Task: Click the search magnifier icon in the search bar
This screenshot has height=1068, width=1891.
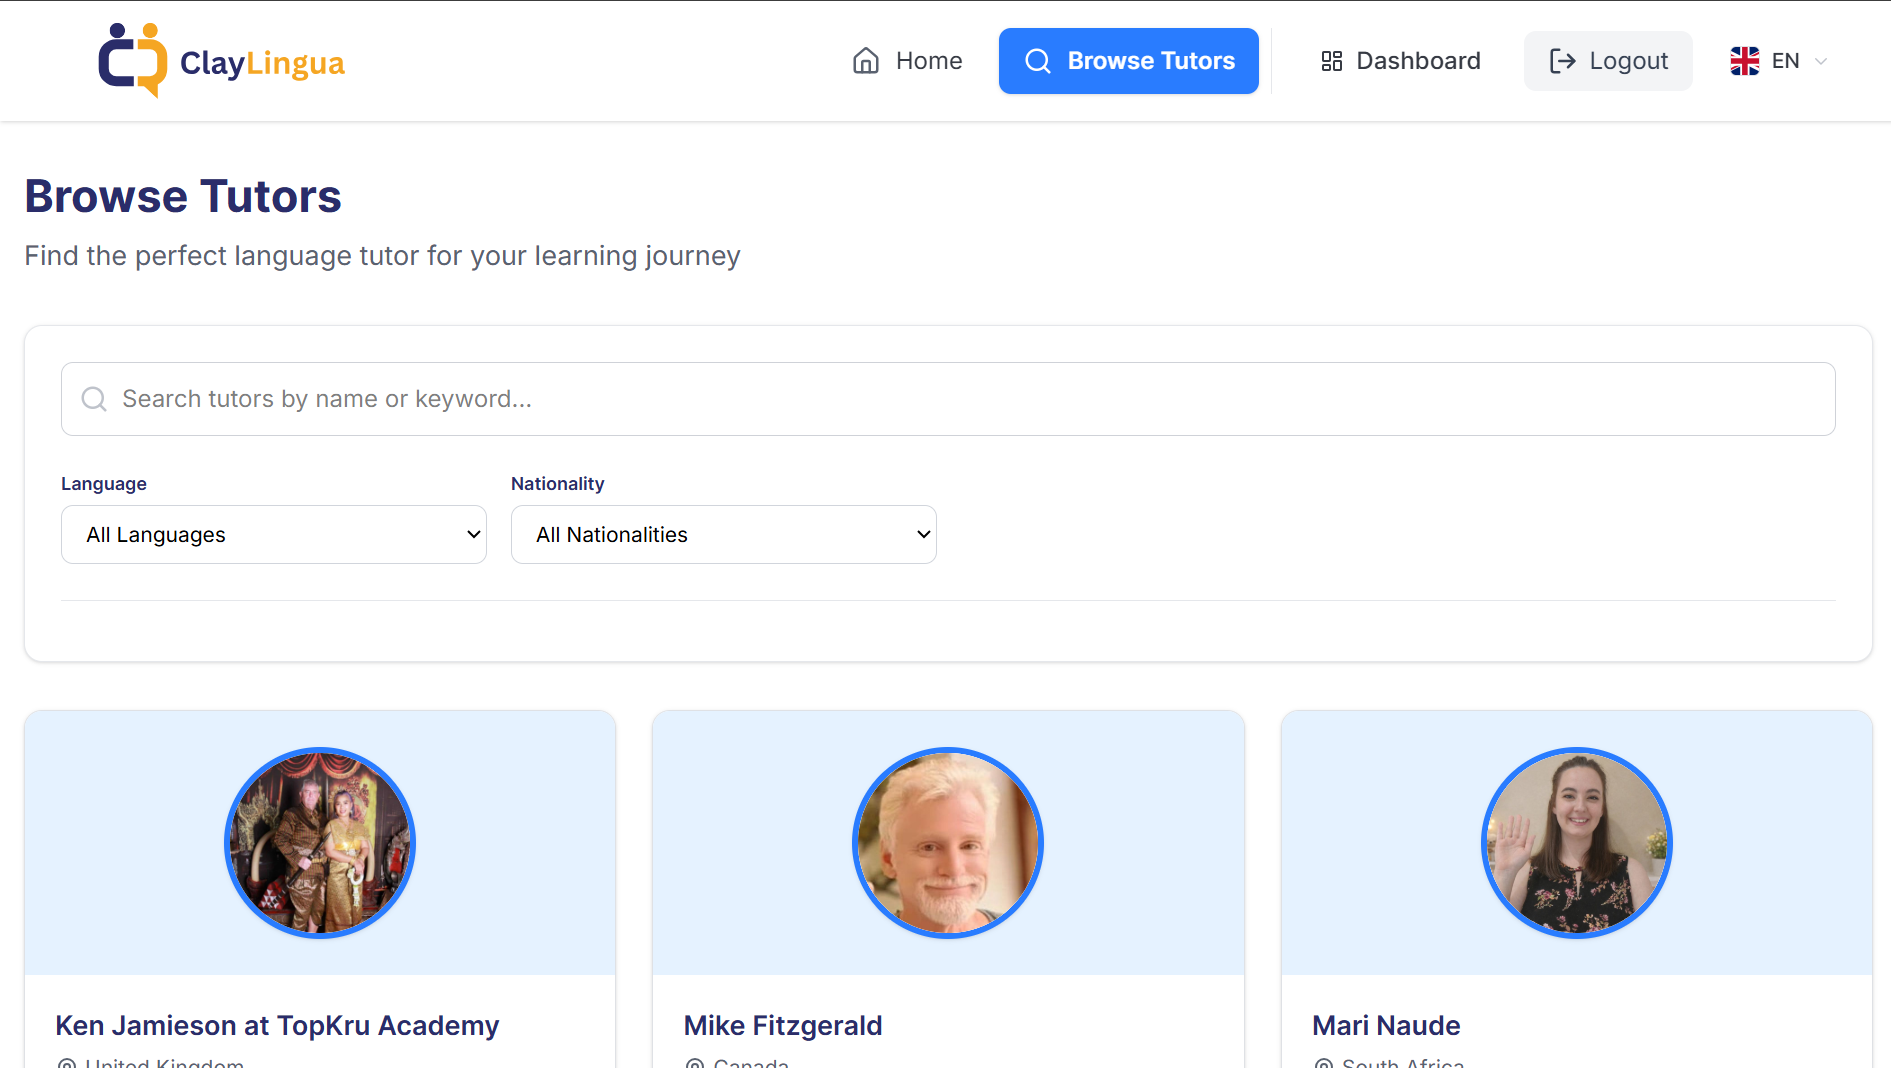Action: click(x=94, y=398)
